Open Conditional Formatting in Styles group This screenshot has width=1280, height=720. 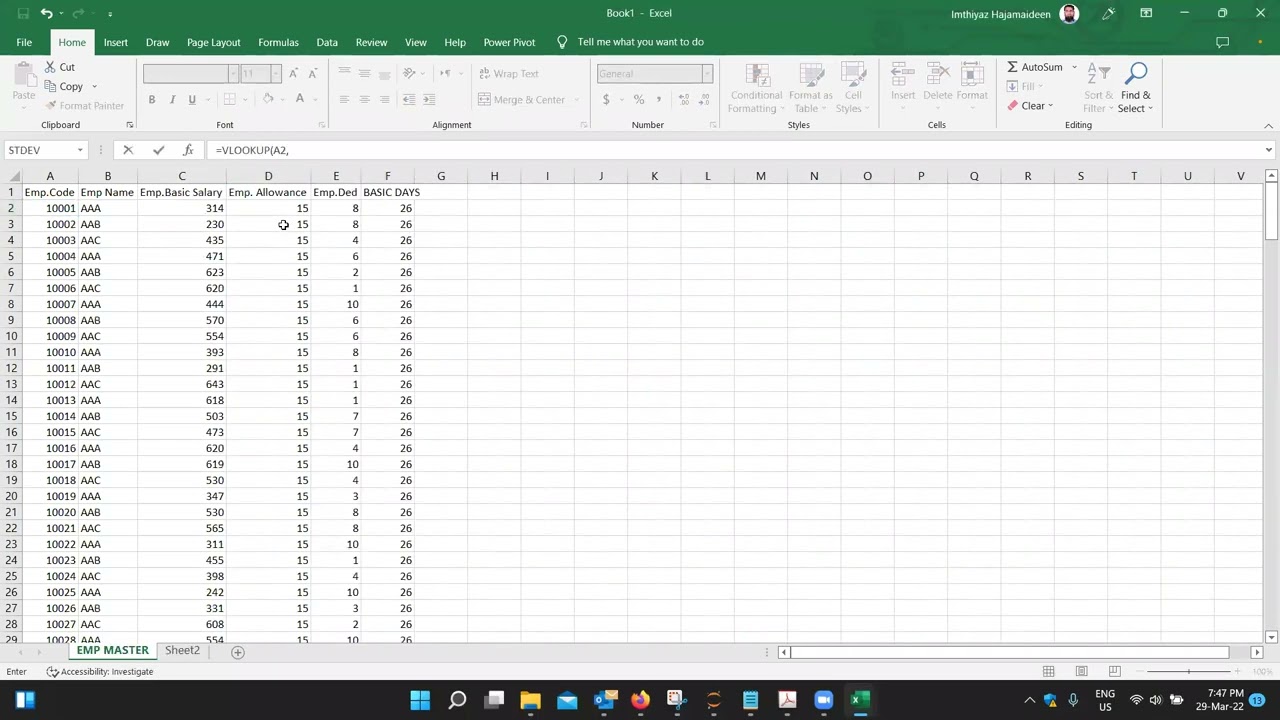coord(756,88)
